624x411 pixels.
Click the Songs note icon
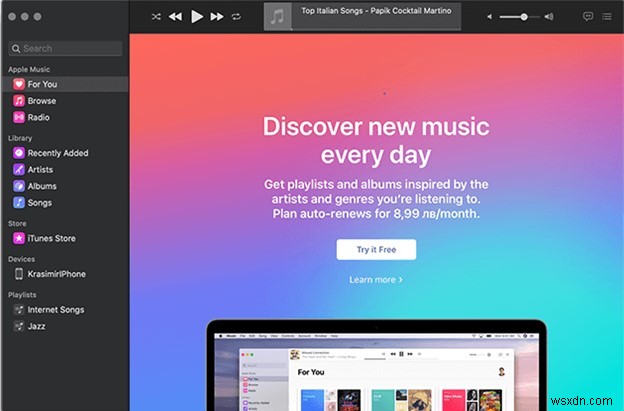pos(19,203)
